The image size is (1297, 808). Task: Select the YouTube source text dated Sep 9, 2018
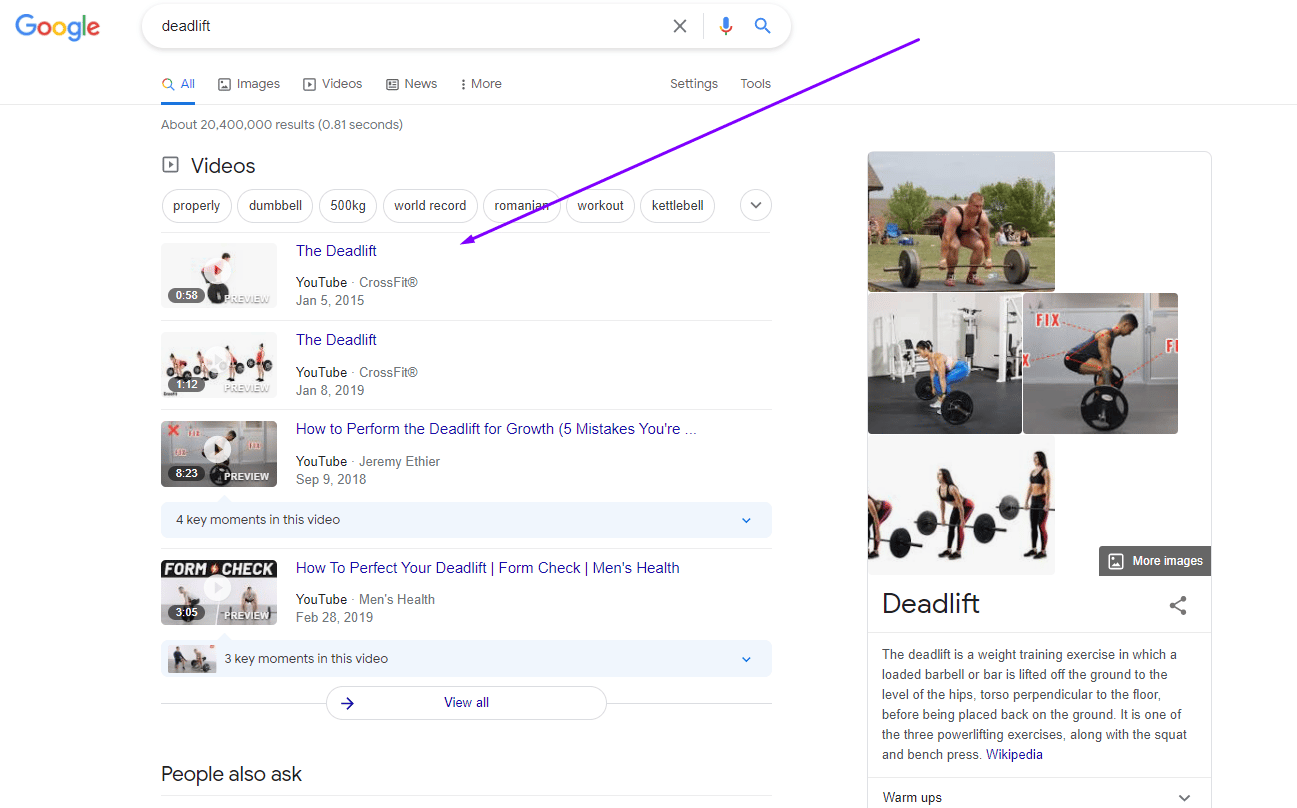(x=321, y=462)
